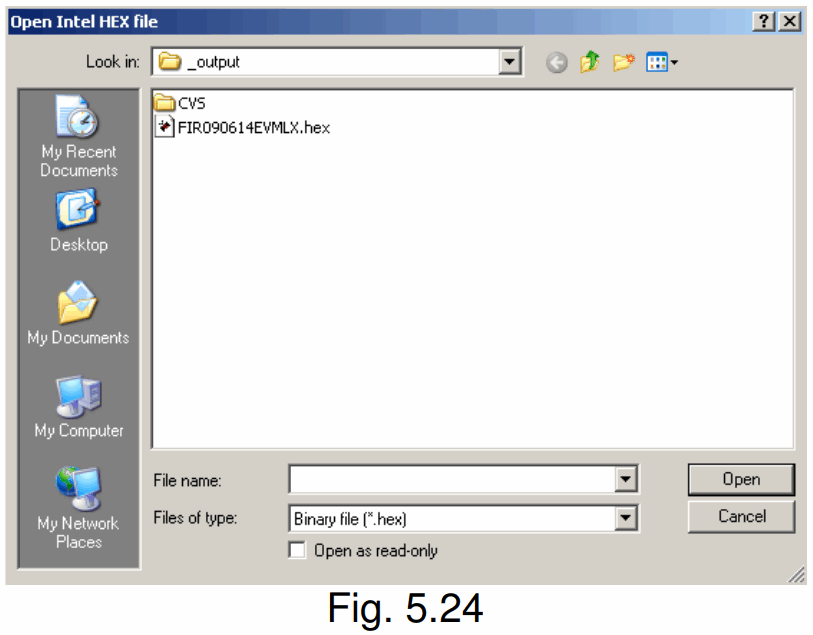
Task: Click the hex file icon
Action: (x=164, y=126)
